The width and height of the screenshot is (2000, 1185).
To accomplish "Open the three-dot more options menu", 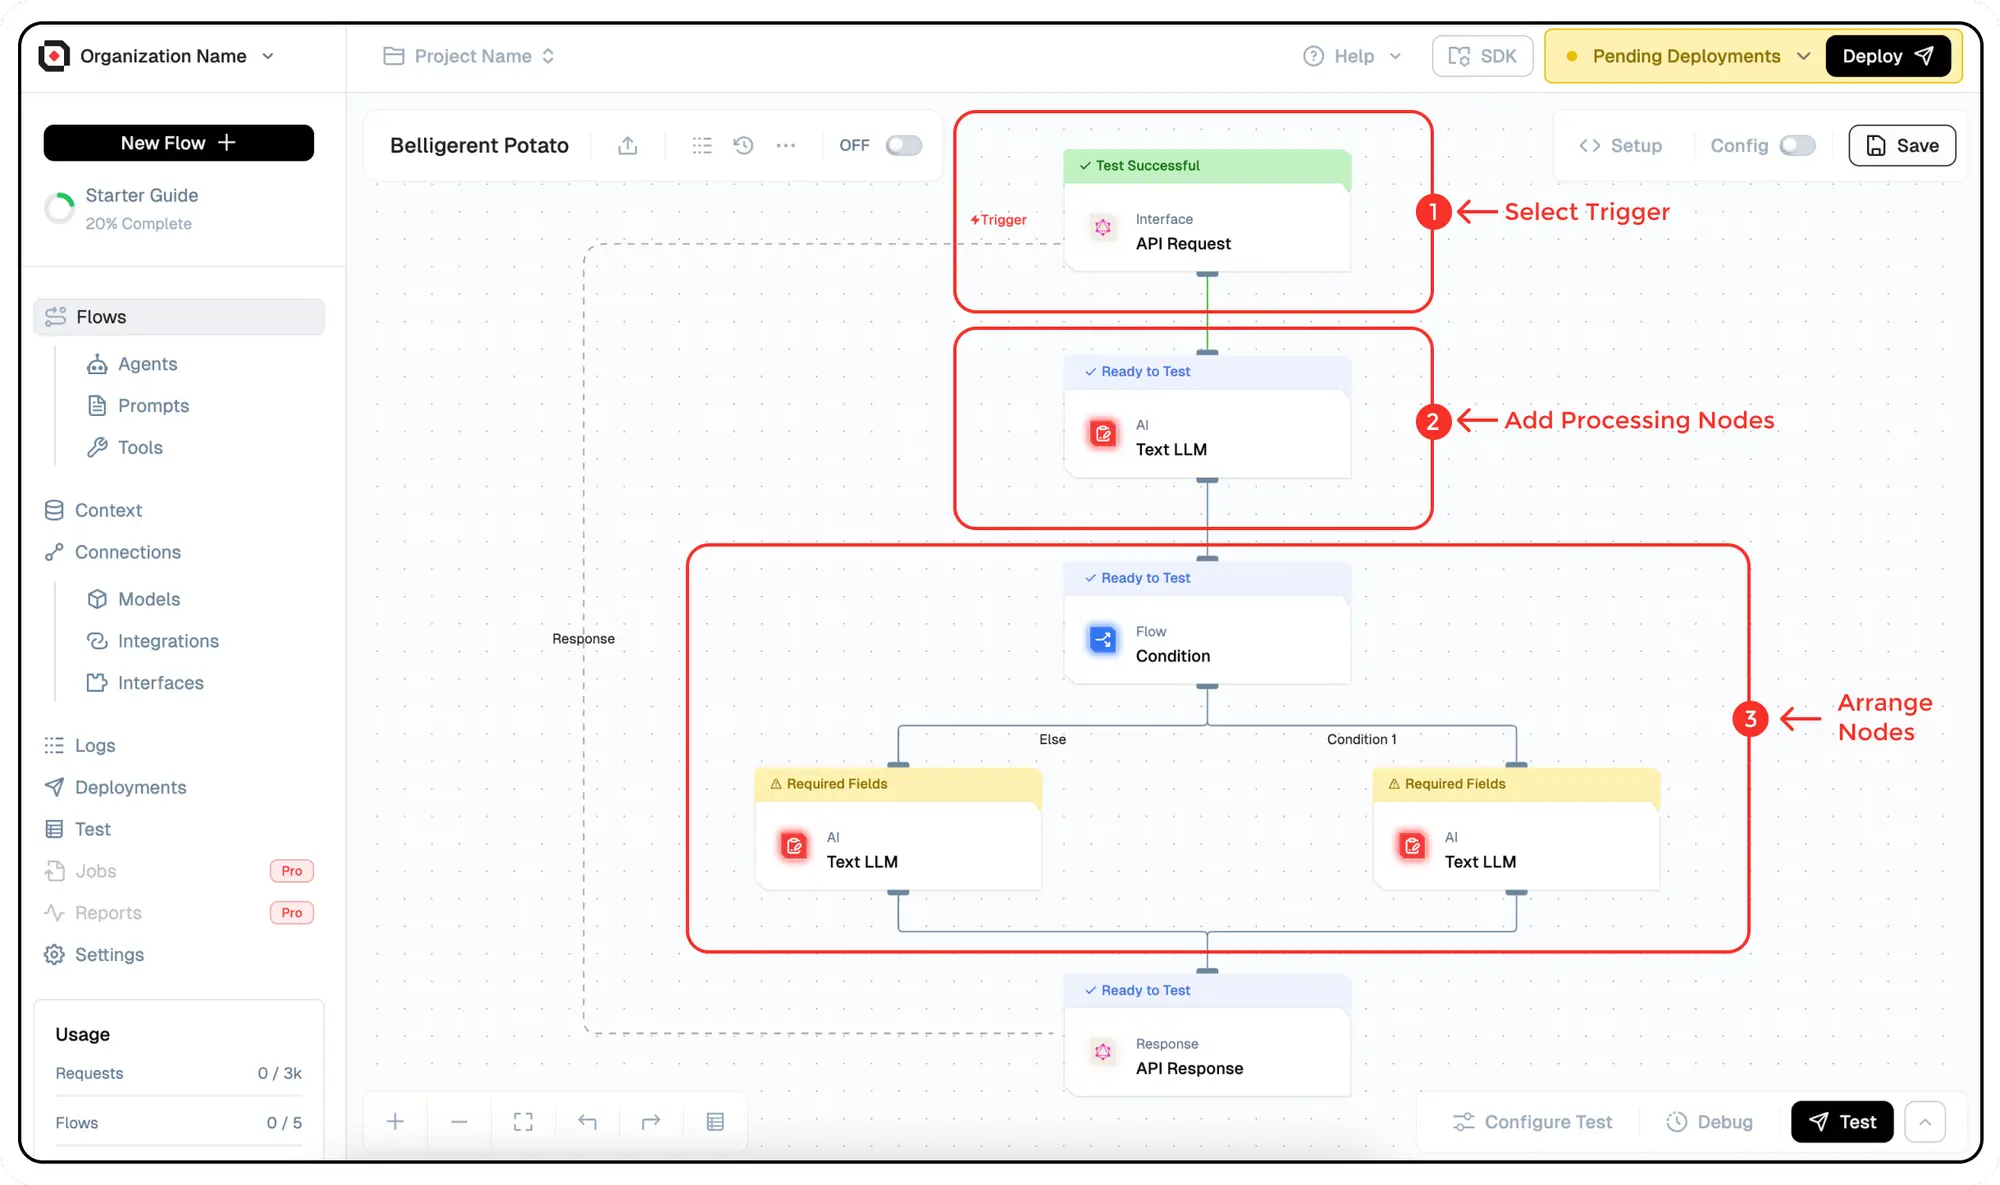I will tap(786, 146).
